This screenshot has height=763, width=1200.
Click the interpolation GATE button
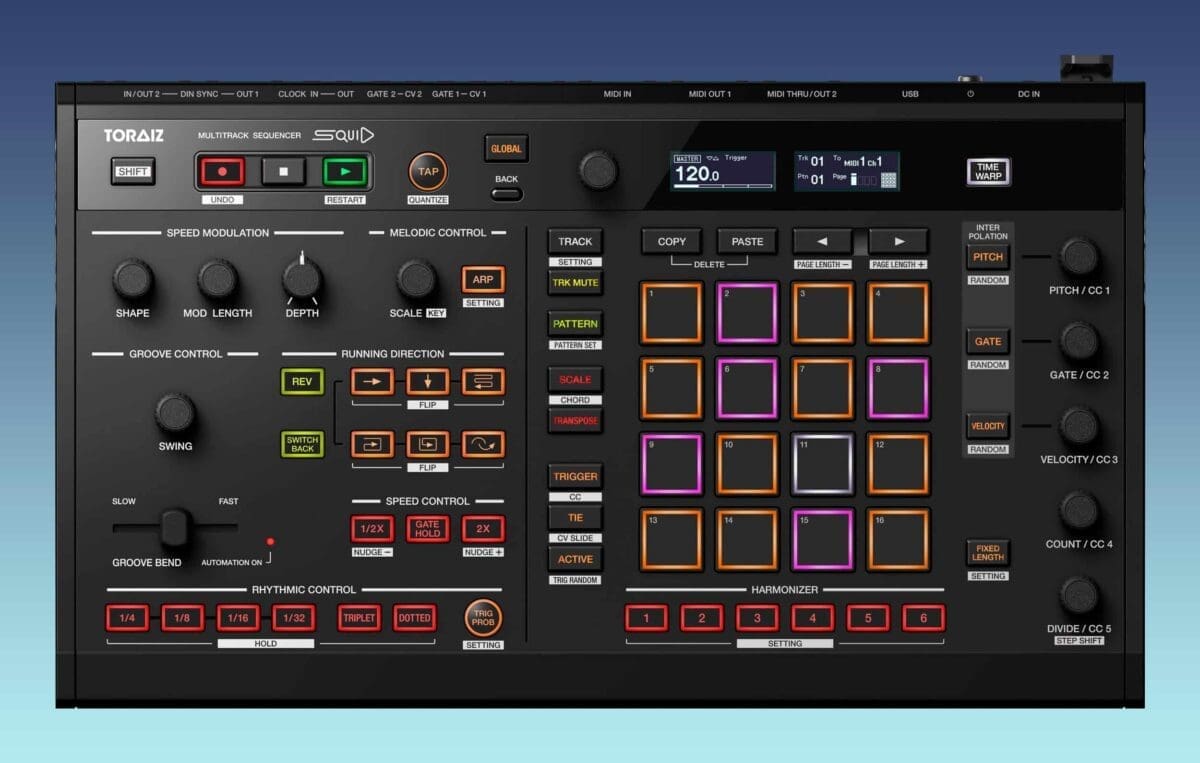tap(988, 341)
